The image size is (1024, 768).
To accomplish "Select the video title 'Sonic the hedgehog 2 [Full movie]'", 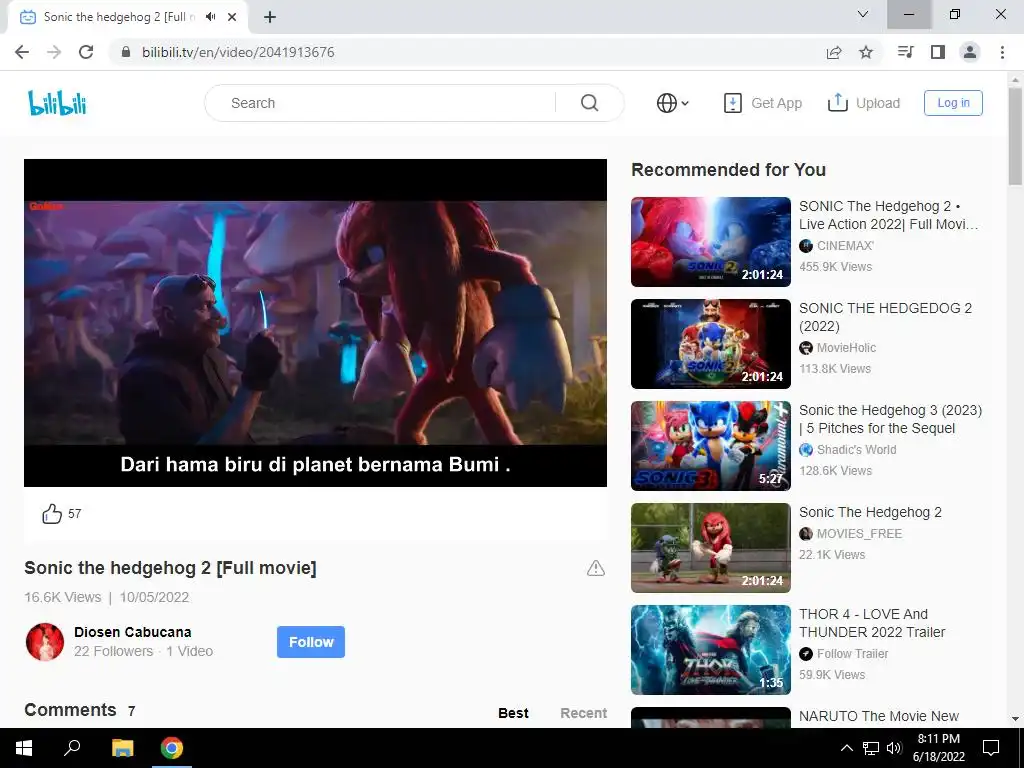I will (x=170, y=568).
